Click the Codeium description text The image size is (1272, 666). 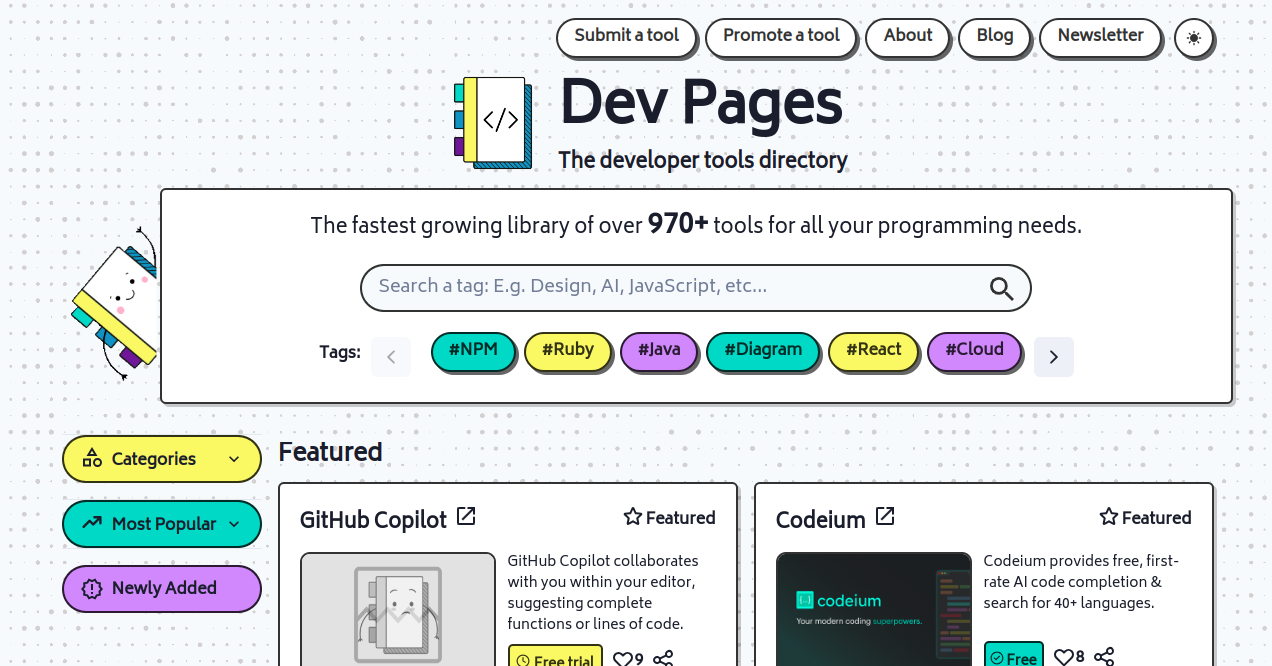click(1081, 582)
